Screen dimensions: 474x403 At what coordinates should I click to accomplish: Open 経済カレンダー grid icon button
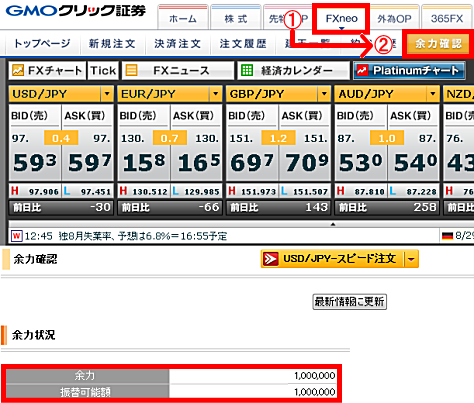293,70
